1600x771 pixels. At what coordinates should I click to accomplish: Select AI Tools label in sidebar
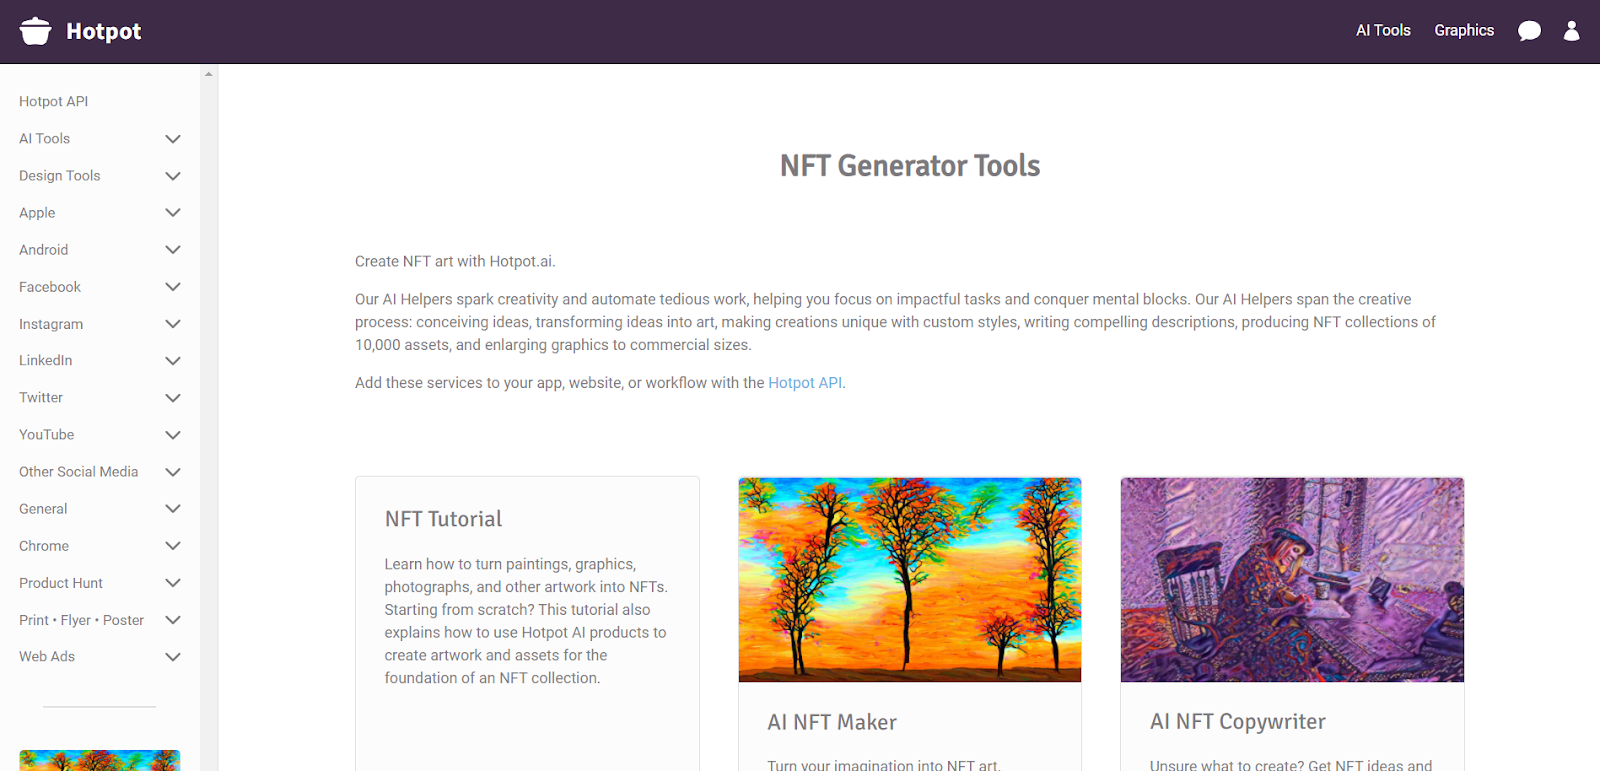click(x=45, y=139)
